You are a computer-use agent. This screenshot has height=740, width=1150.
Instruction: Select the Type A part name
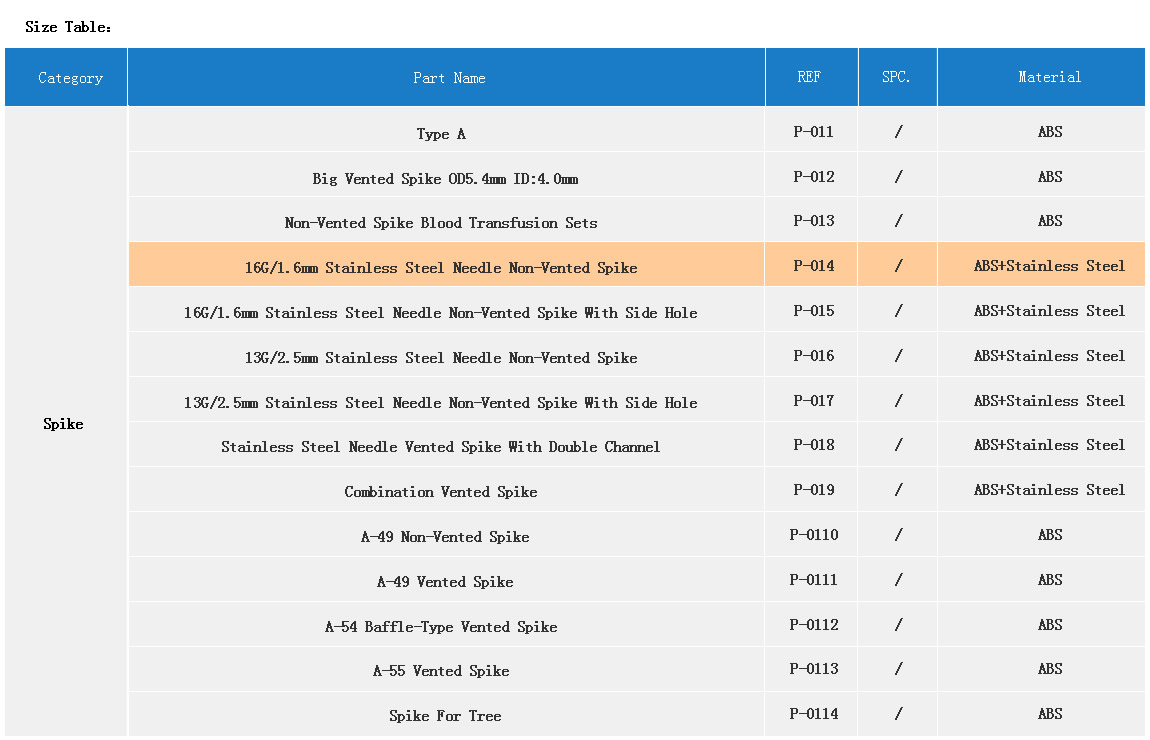[441, 134]
